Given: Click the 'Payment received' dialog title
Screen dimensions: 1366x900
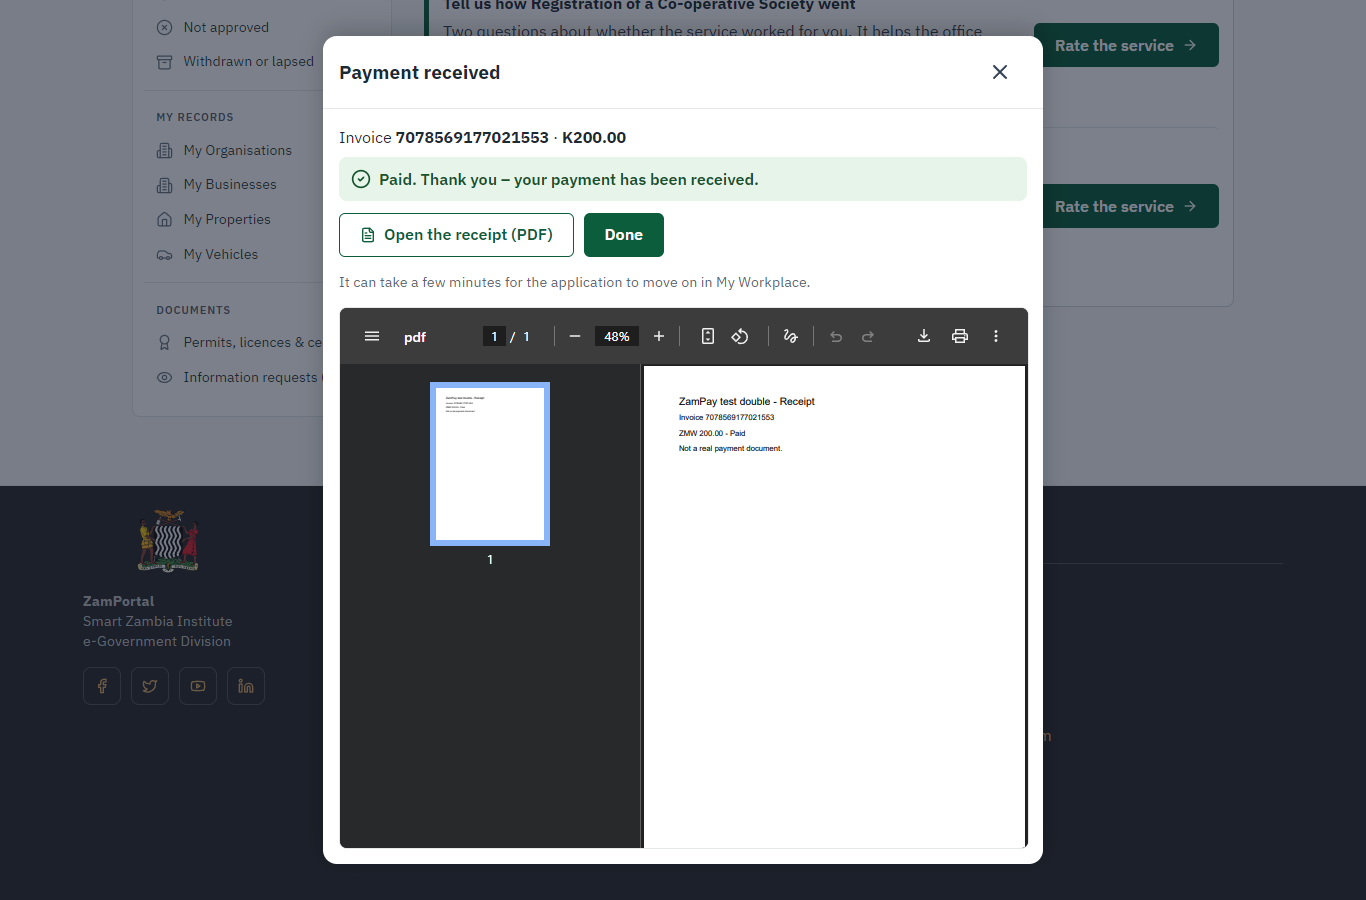Looking at the screenshot, I should coord(420,72).
